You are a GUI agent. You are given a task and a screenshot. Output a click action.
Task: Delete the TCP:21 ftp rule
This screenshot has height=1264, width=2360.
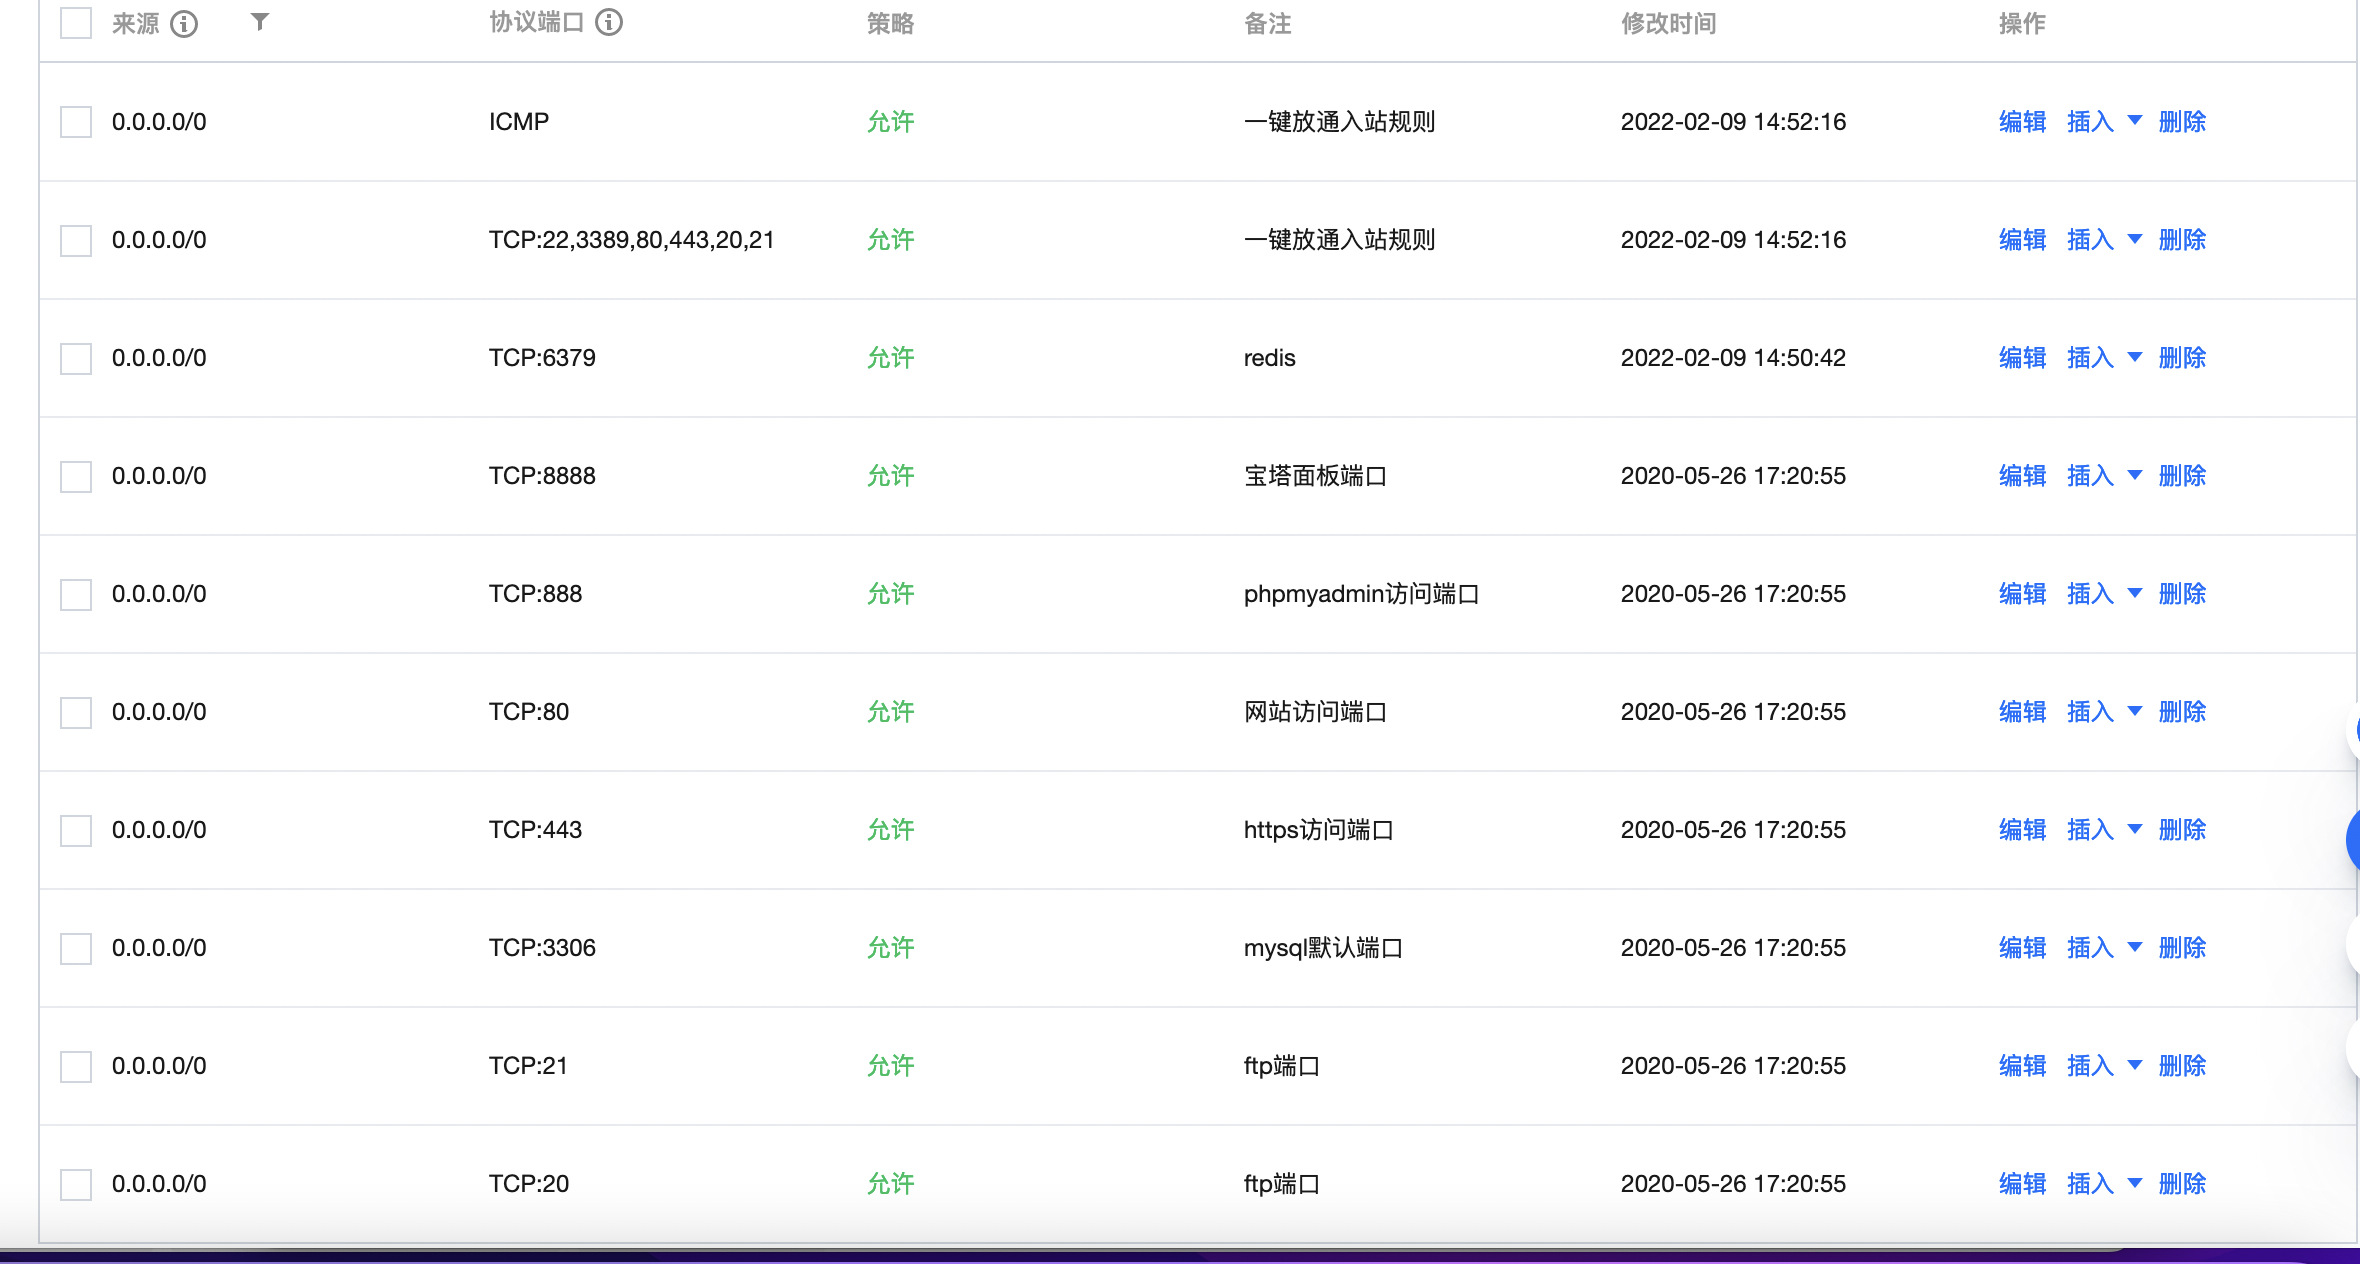(x=2182, y=1066)
